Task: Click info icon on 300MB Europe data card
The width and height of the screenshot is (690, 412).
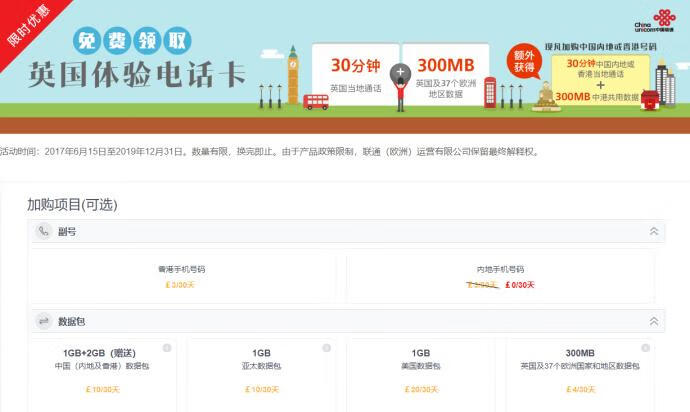Action: [645, 348]
